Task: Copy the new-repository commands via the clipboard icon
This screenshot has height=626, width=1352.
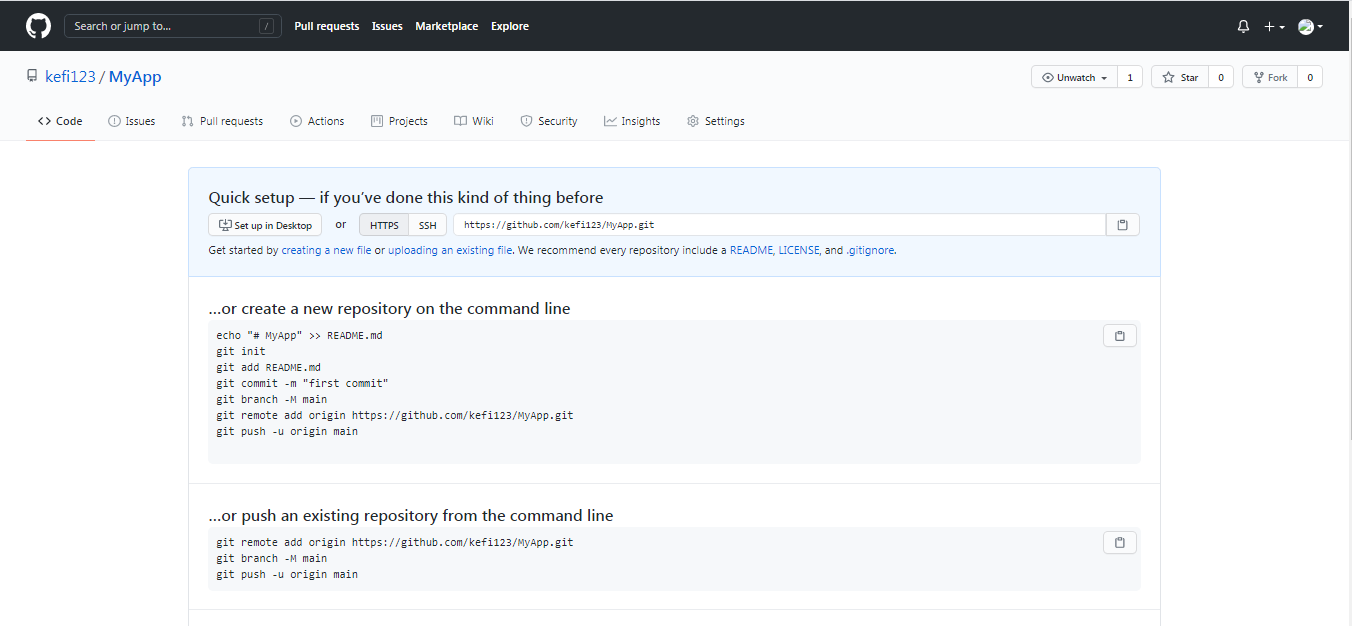Action: (x=1120, y=336)
